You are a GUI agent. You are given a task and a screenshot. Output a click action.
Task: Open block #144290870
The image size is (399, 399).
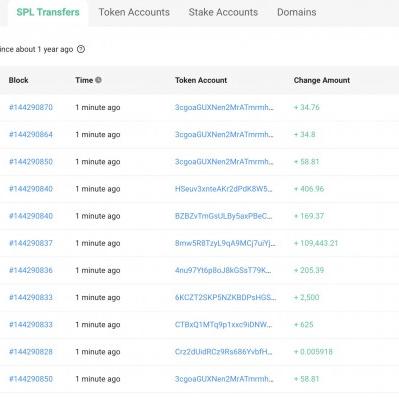click(31, 107)
